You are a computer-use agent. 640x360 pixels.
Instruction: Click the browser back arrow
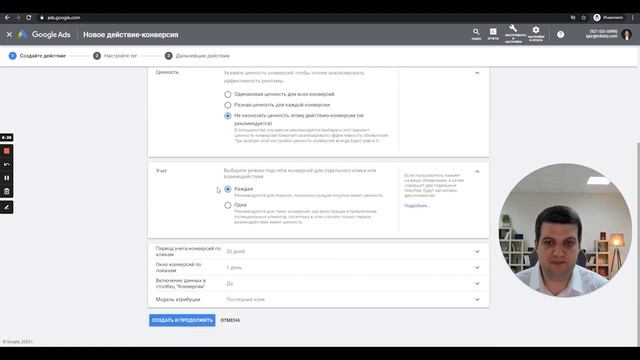pyautogui.click(x=7, y=18)
